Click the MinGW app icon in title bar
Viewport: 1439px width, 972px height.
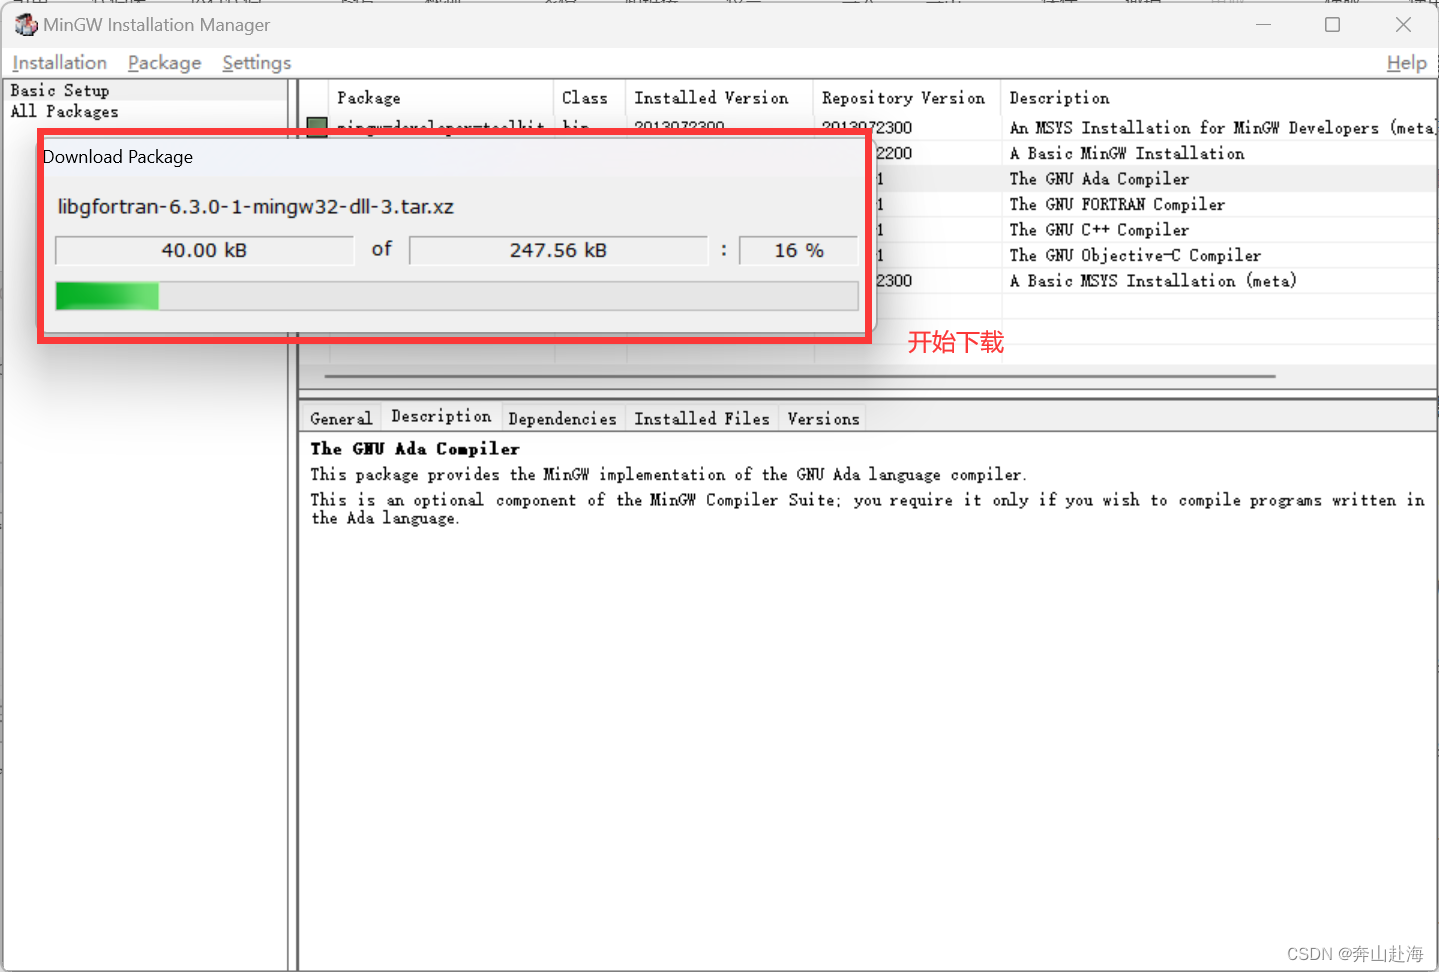click(25, 24)
